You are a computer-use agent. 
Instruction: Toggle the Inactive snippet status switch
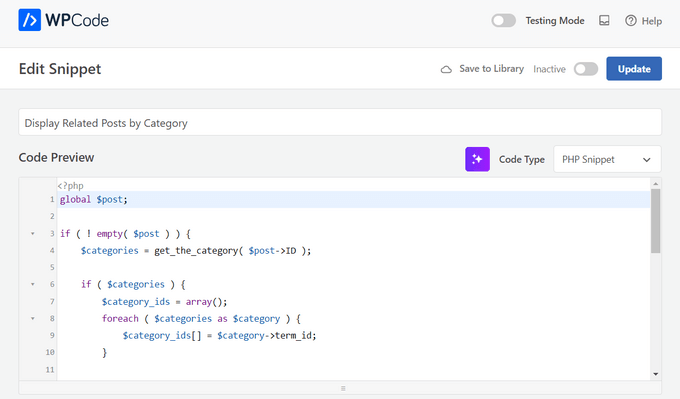(x=586, y=69)
